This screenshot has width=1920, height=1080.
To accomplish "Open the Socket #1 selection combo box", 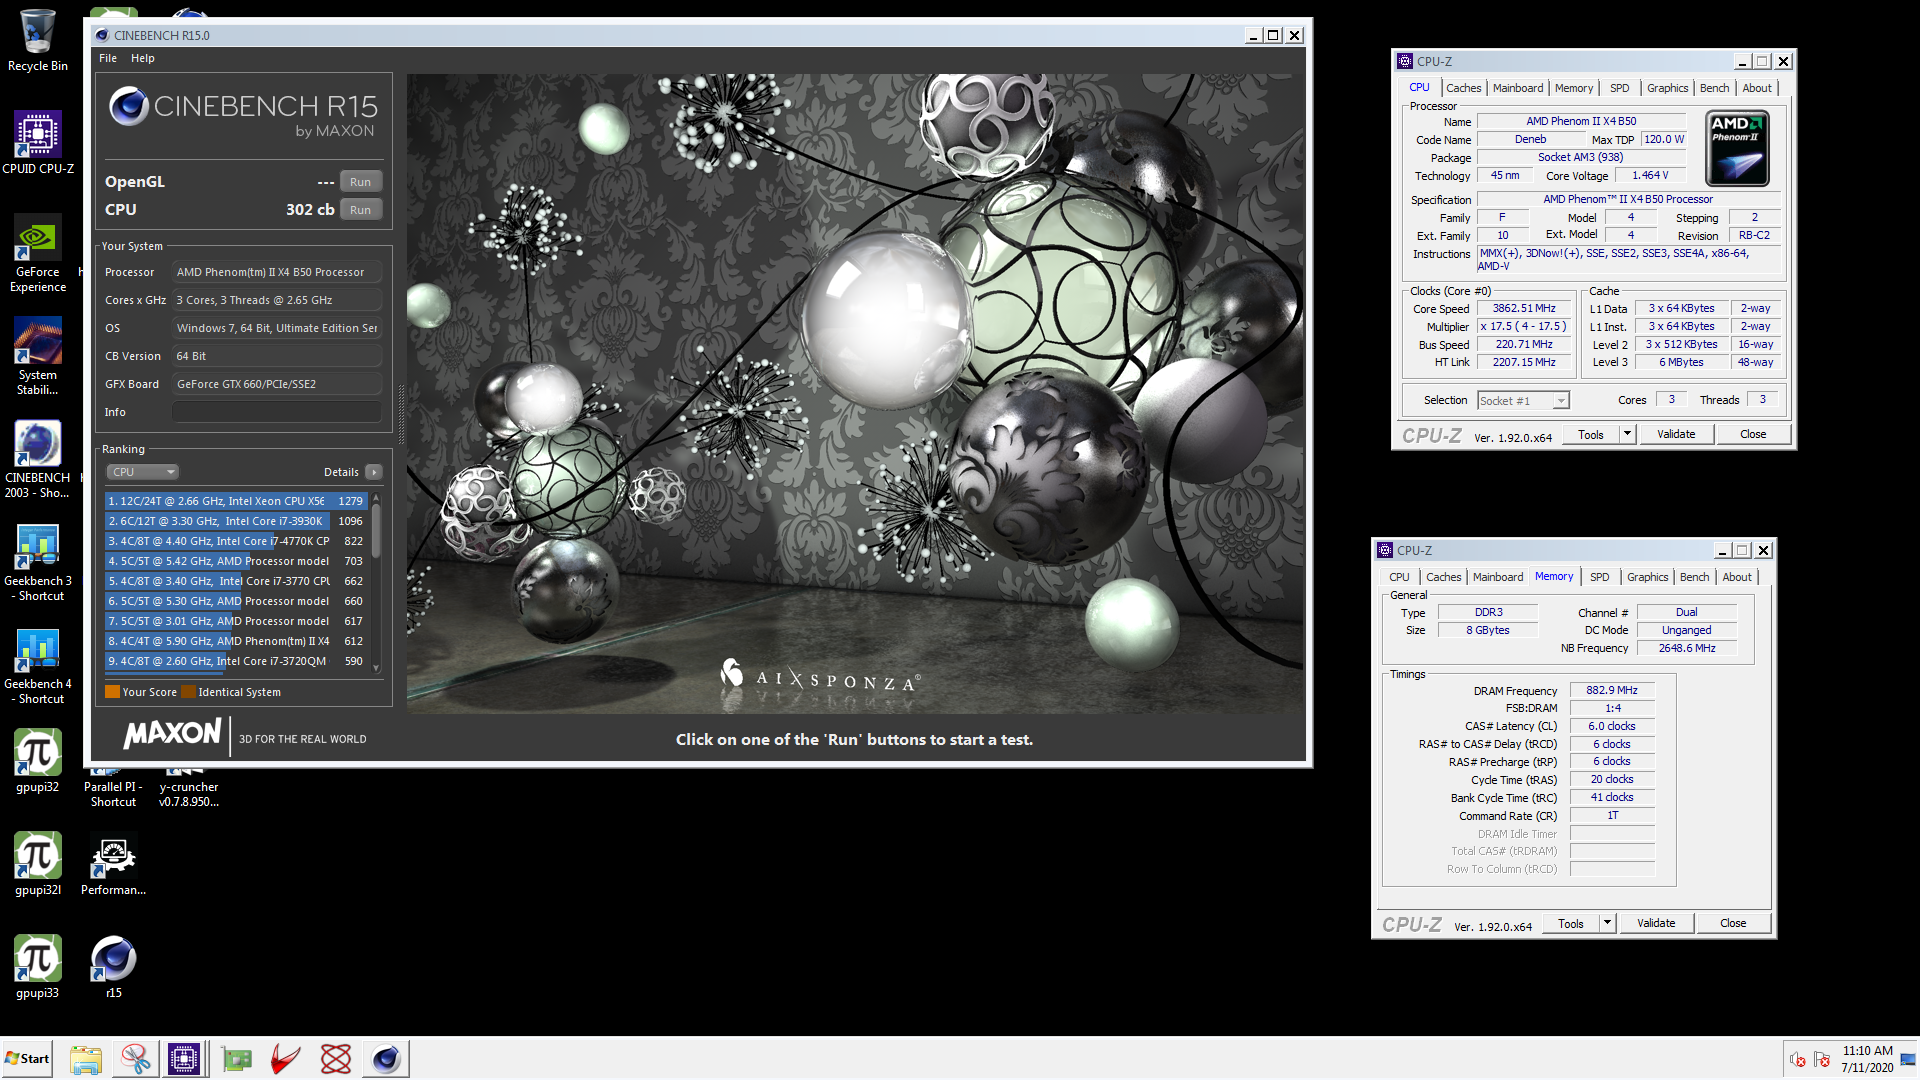I will 1523,401.
